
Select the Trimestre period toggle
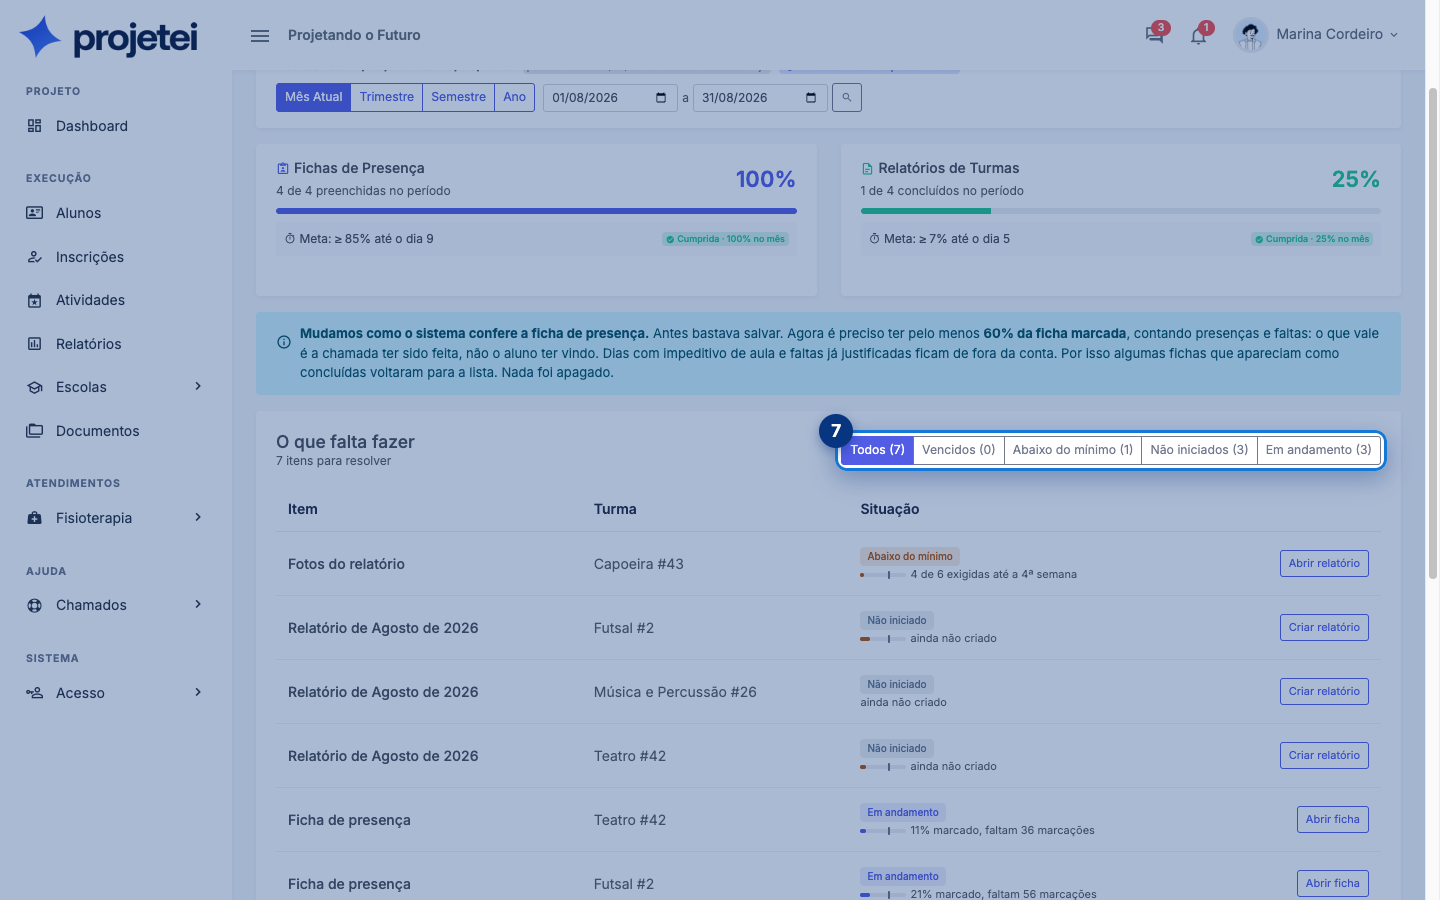(x=387, y=97)
